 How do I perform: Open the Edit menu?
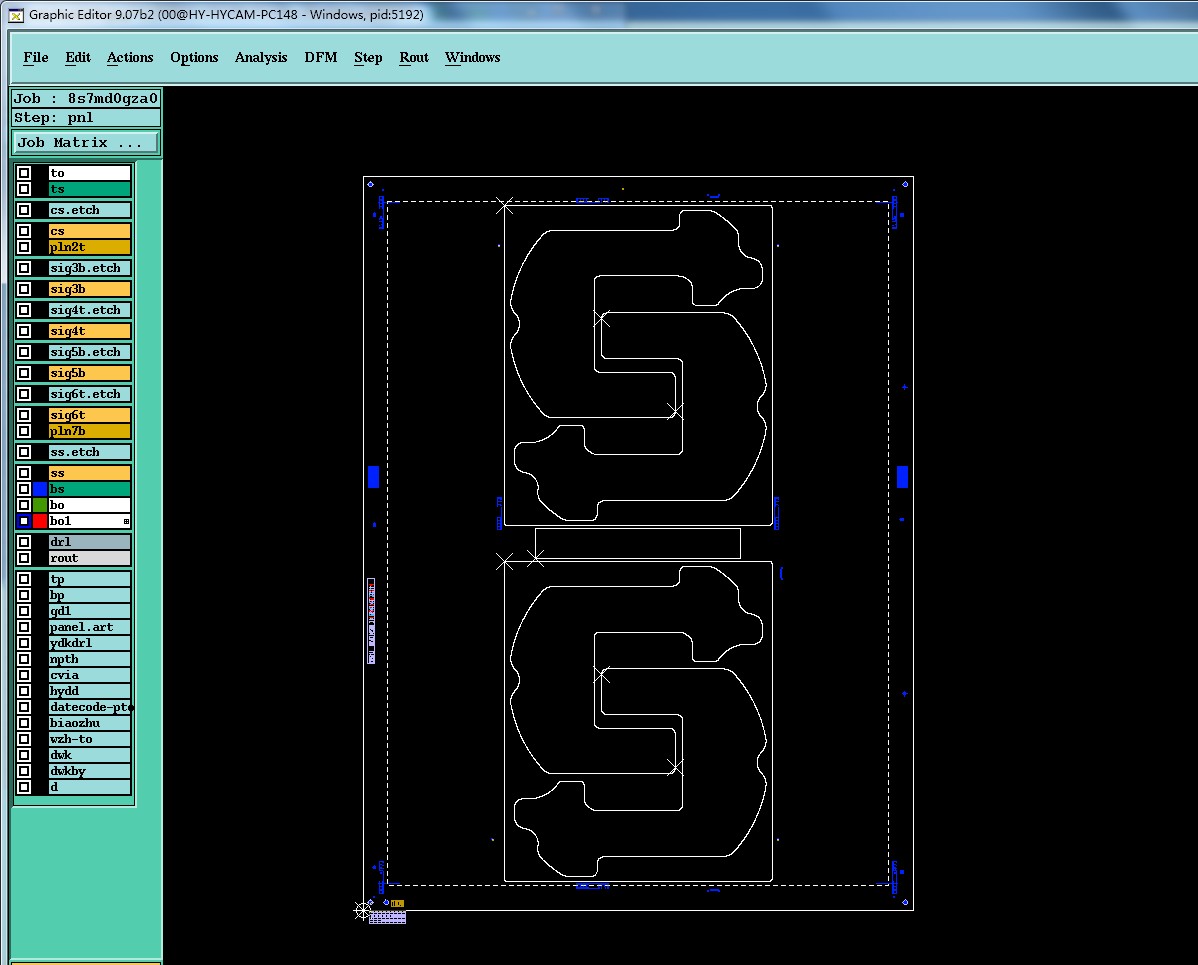pos(77,57)
